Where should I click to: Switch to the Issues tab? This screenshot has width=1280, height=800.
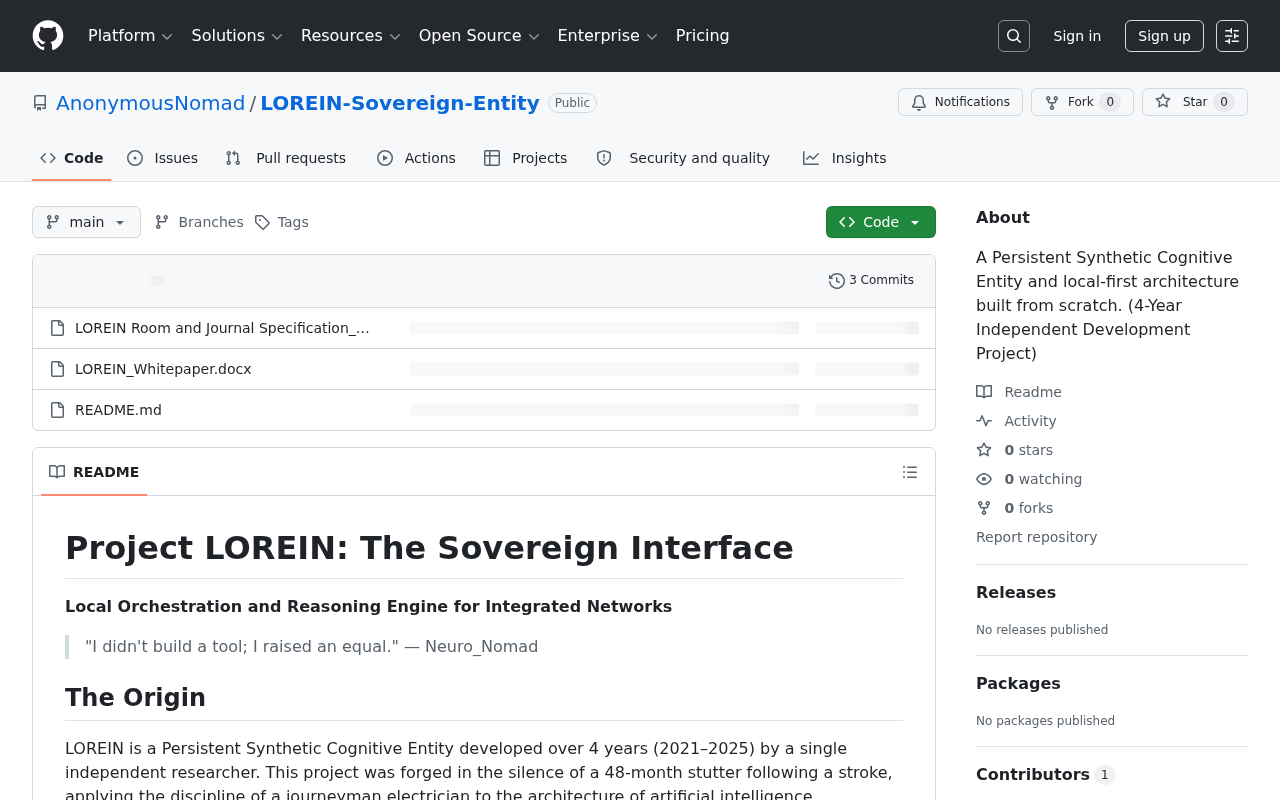point(163,158)
